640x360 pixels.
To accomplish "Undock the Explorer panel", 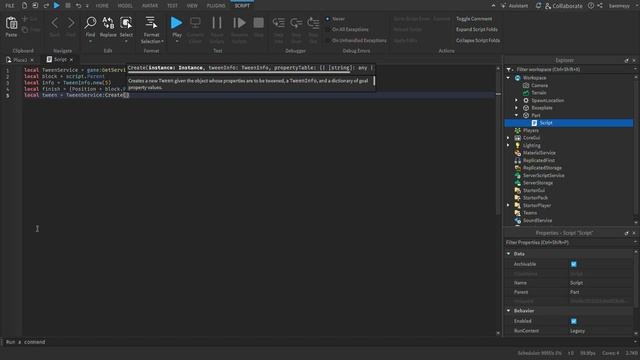I will click(627, 60).
